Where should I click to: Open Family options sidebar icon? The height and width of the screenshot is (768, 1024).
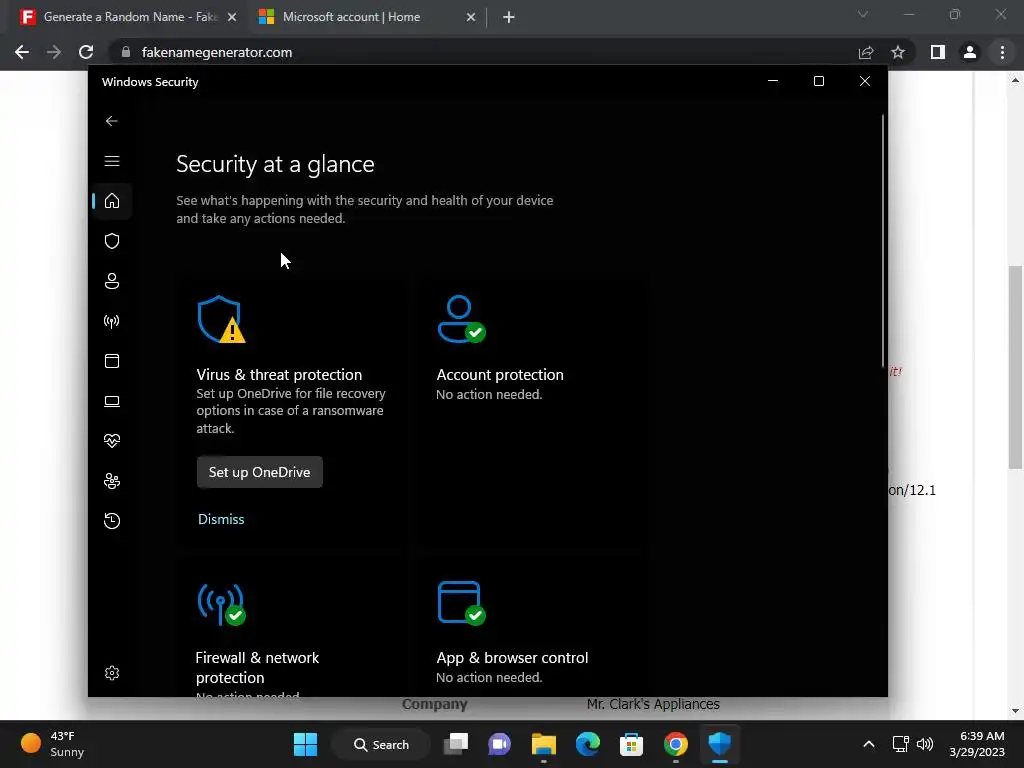click(x=112, y=481)
